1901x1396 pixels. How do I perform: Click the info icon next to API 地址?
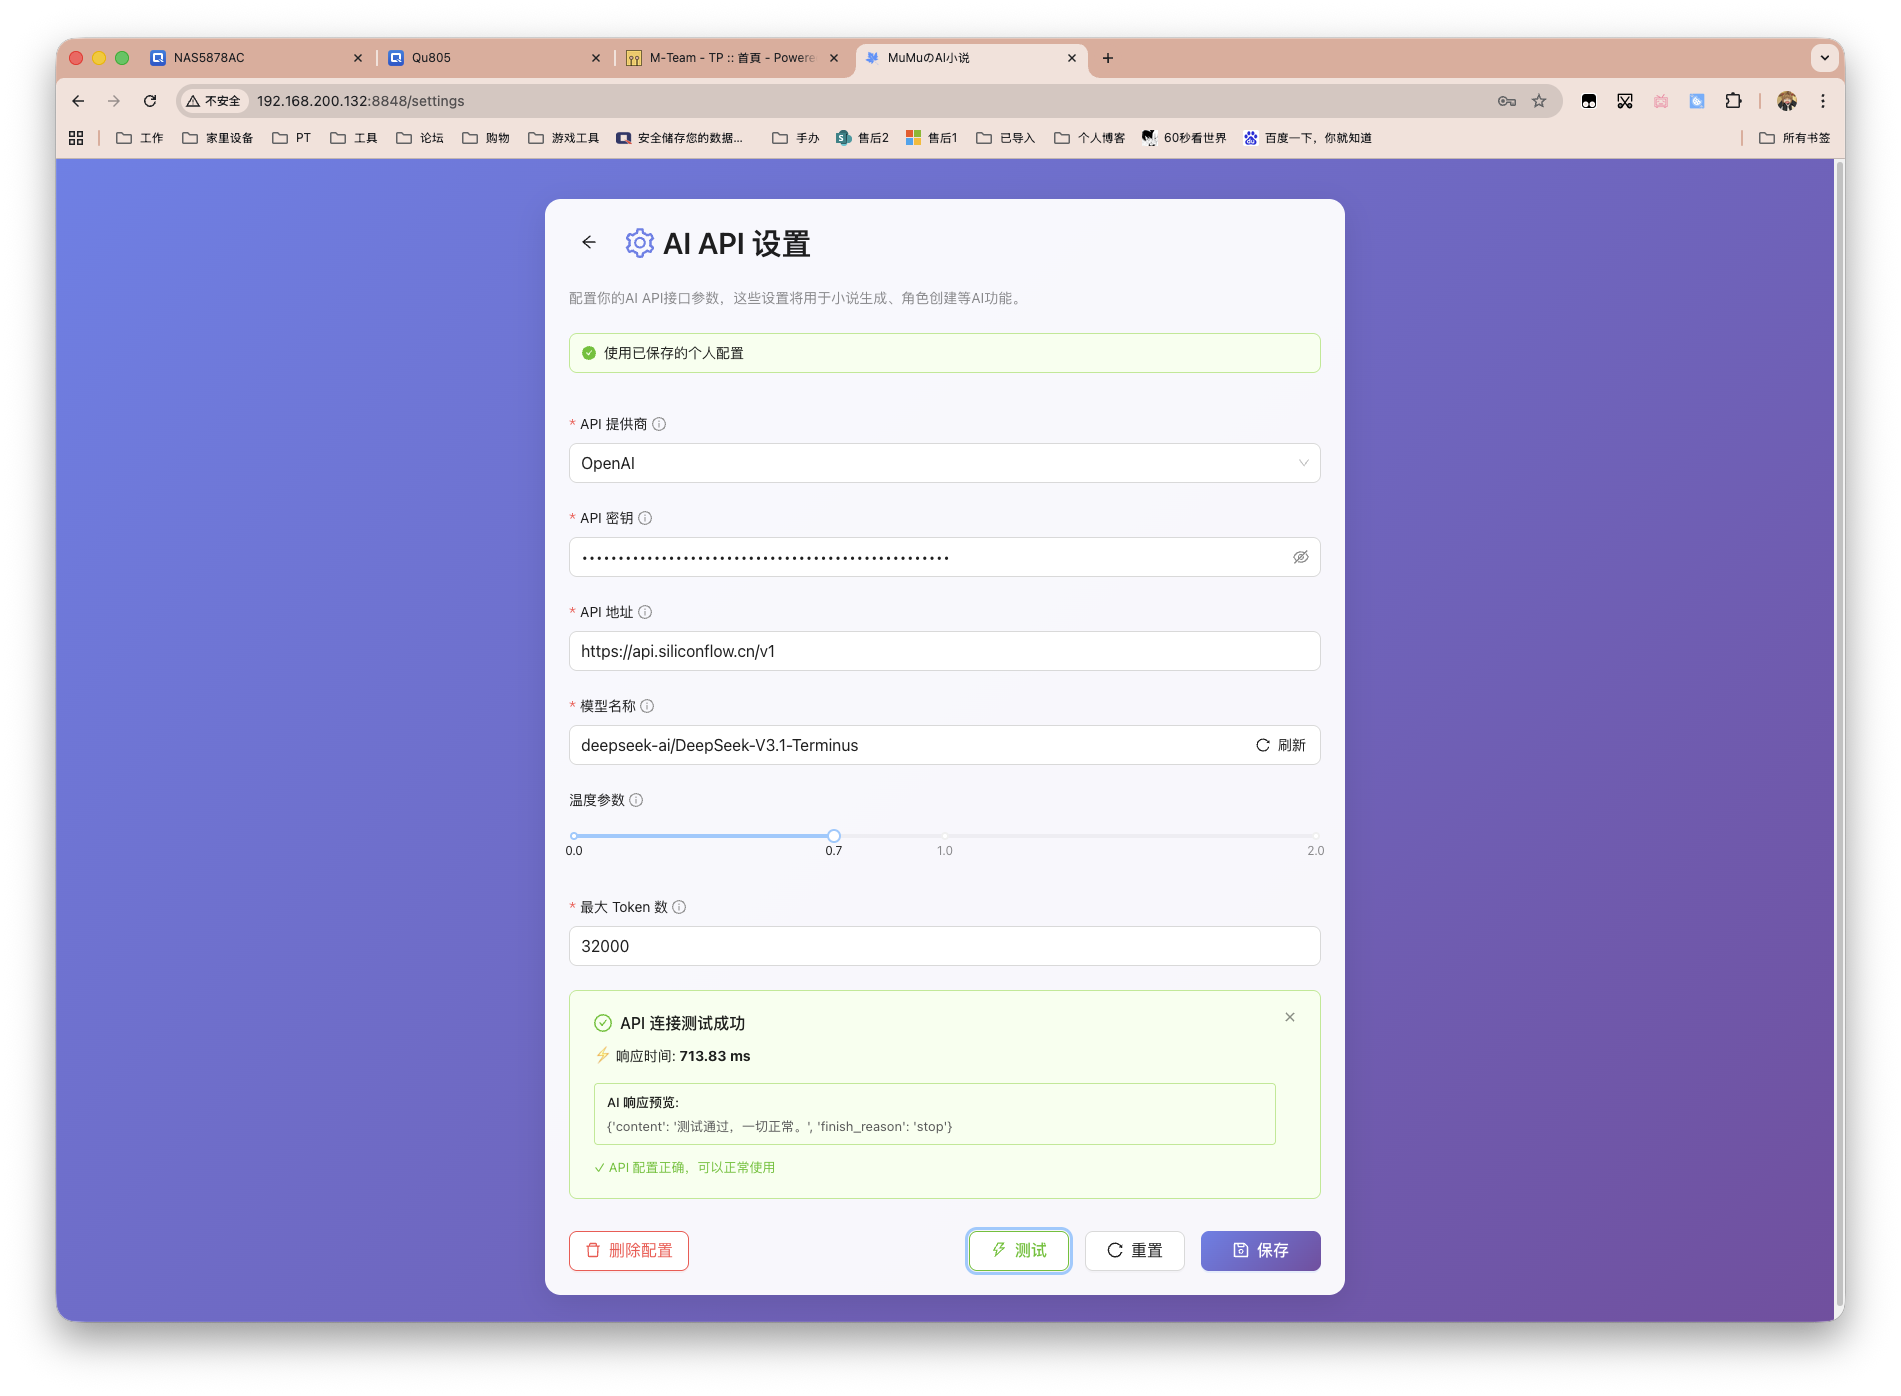(645, 612)
